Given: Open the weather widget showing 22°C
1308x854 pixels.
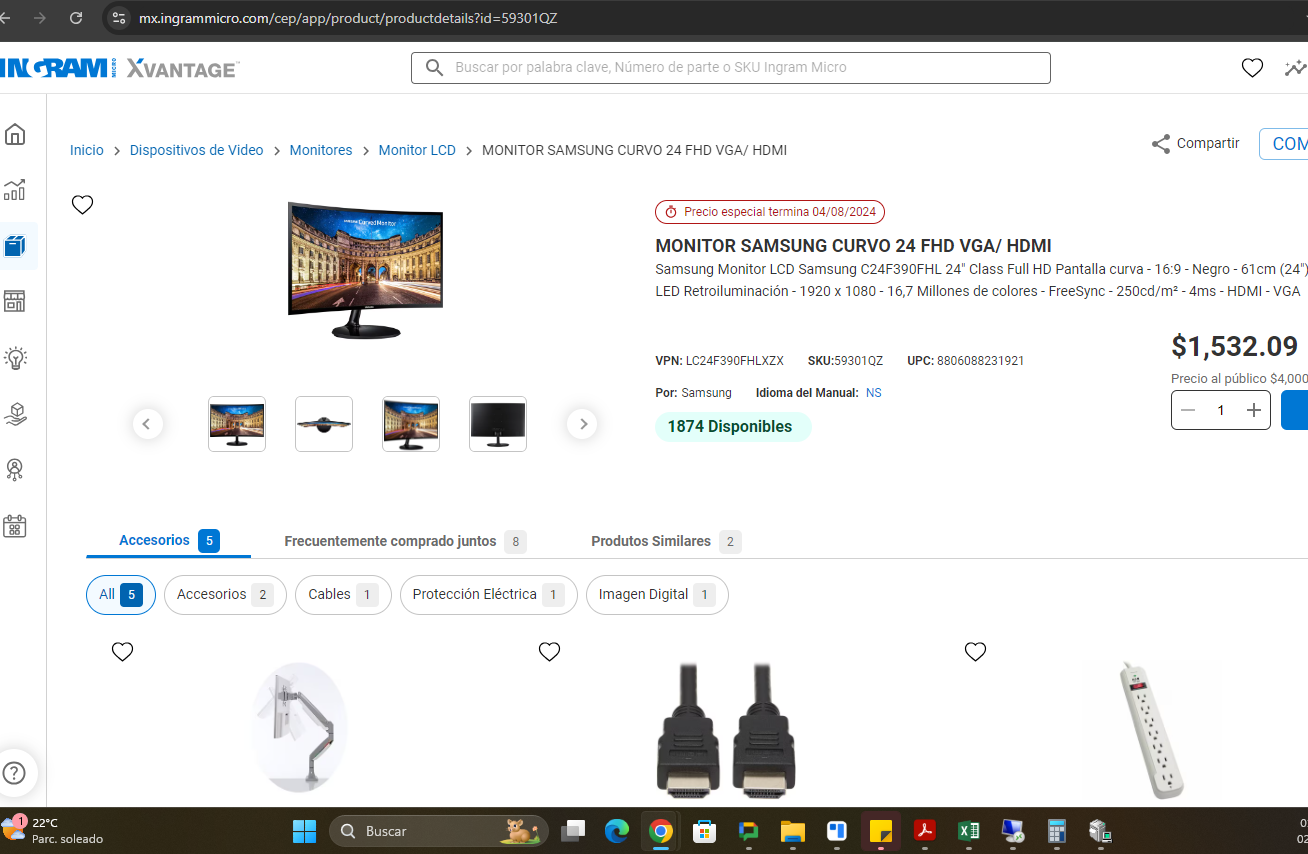Looking at the screenshot, I should click(52, 830).
